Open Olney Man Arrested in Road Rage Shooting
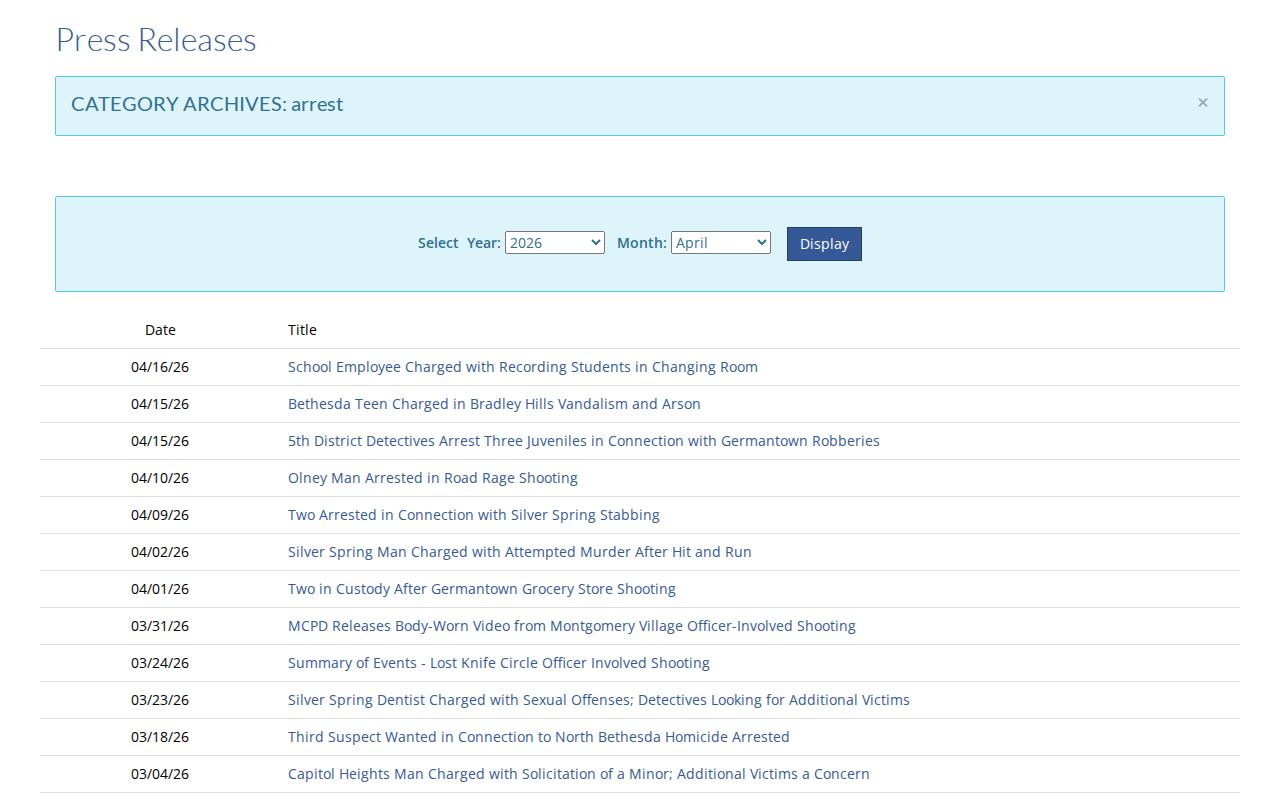 [x=433, y=478]
